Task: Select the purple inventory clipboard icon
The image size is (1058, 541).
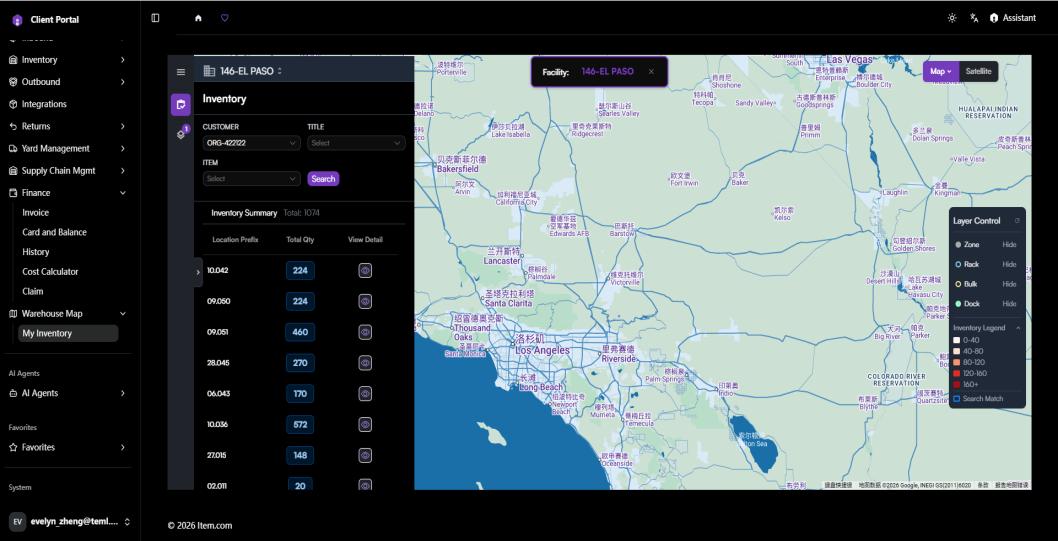Action: click(x=180, y=105)
